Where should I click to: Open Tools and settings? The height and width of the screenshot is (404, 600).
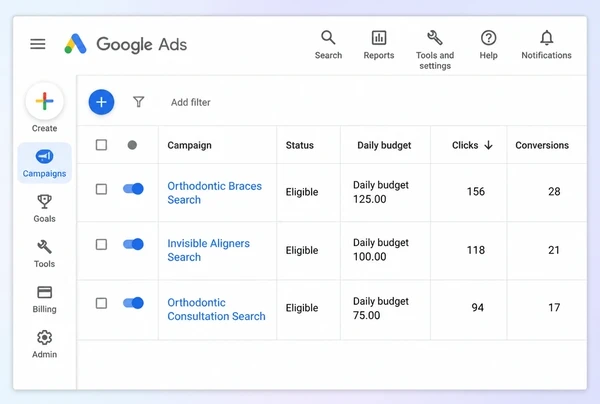[435, 50]
